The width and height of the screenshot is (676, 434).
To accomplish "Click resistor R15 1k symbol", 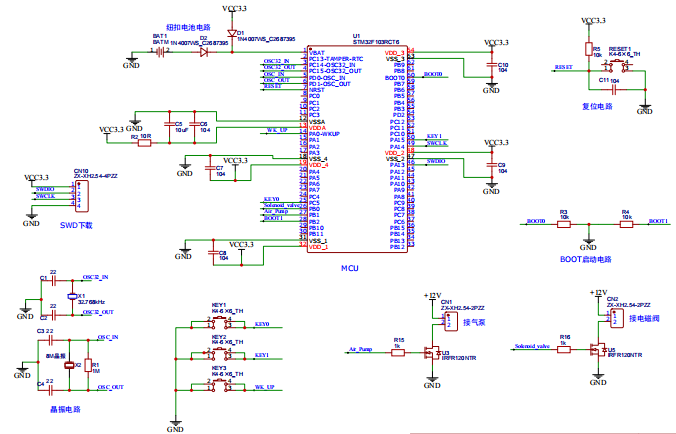I will [397, 353].
